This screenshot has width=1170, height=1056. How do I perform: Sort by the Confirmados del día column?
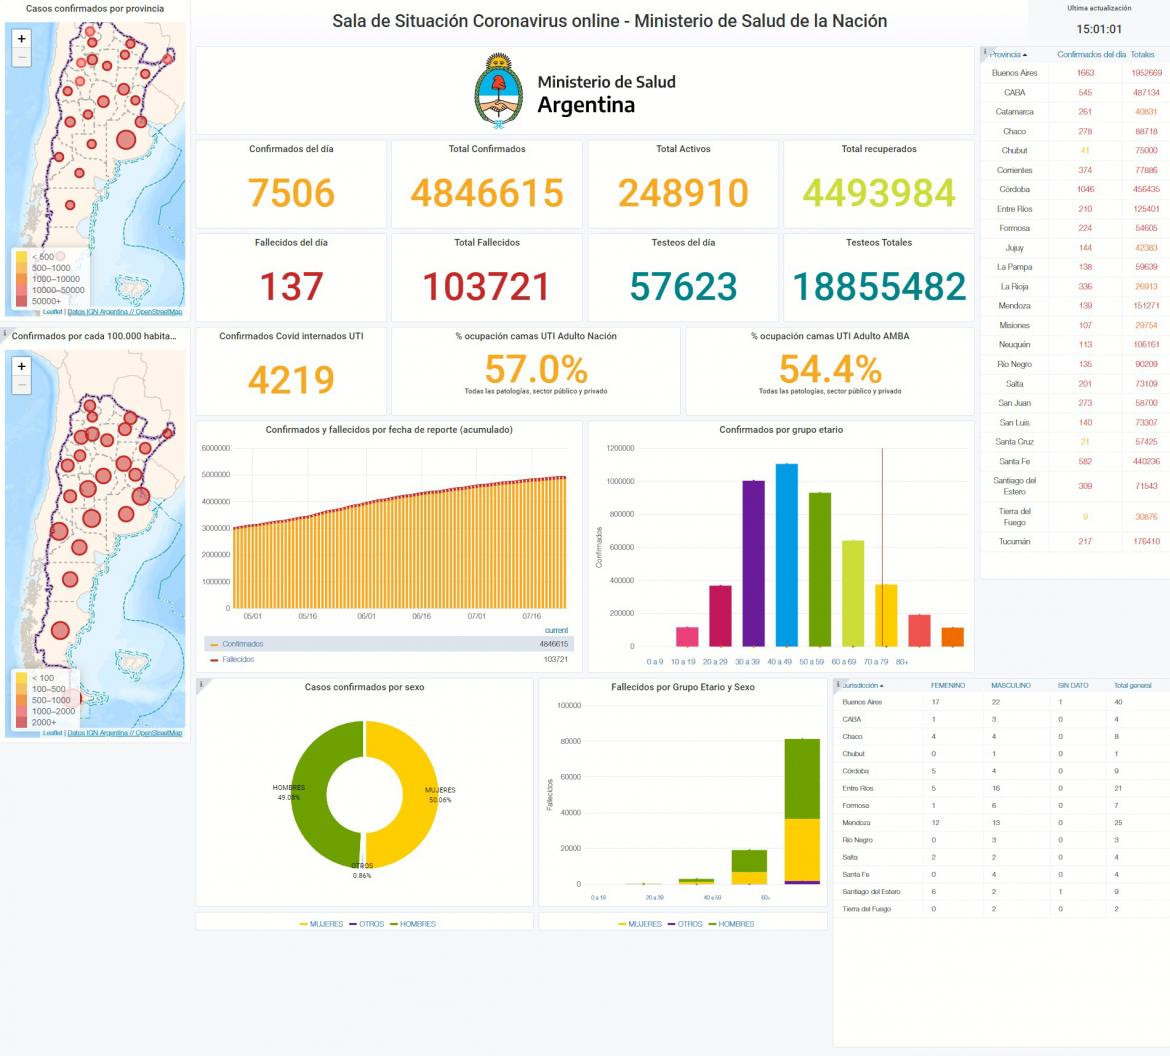point(1091,54)
